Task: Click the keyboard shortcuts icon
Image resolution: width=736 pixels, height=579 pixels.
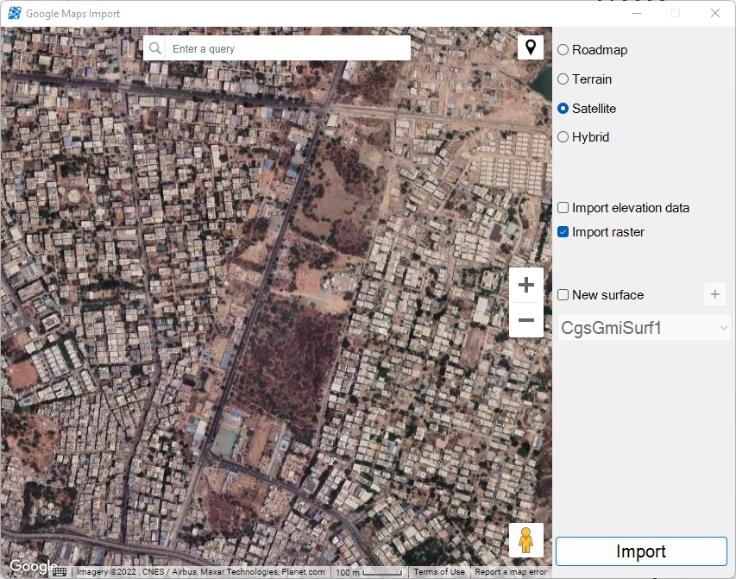Action: click(x=60, y=572)
